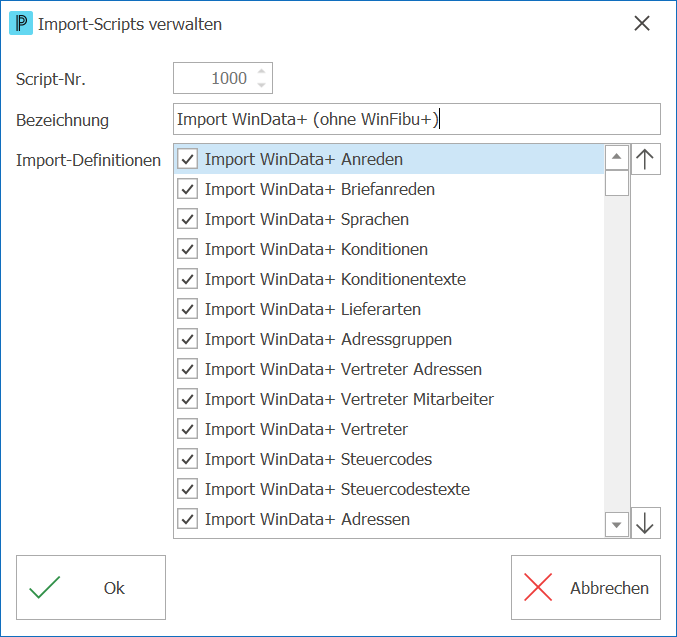Uncheck Import WinData+ Steuercodes checkbox
The image size is (677, 637).
[188, 459]
